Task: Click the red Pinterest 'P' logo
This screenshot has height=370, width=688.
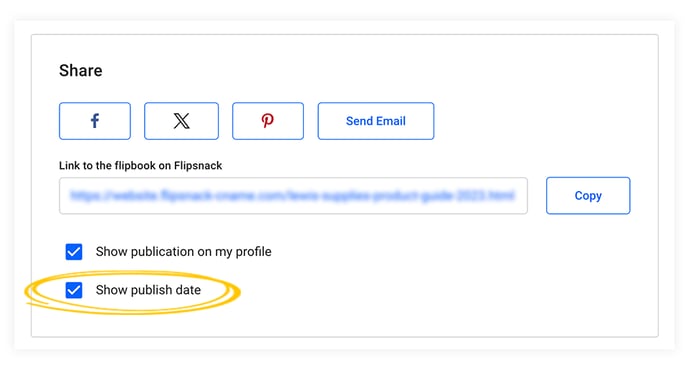Action: point(268,121)
